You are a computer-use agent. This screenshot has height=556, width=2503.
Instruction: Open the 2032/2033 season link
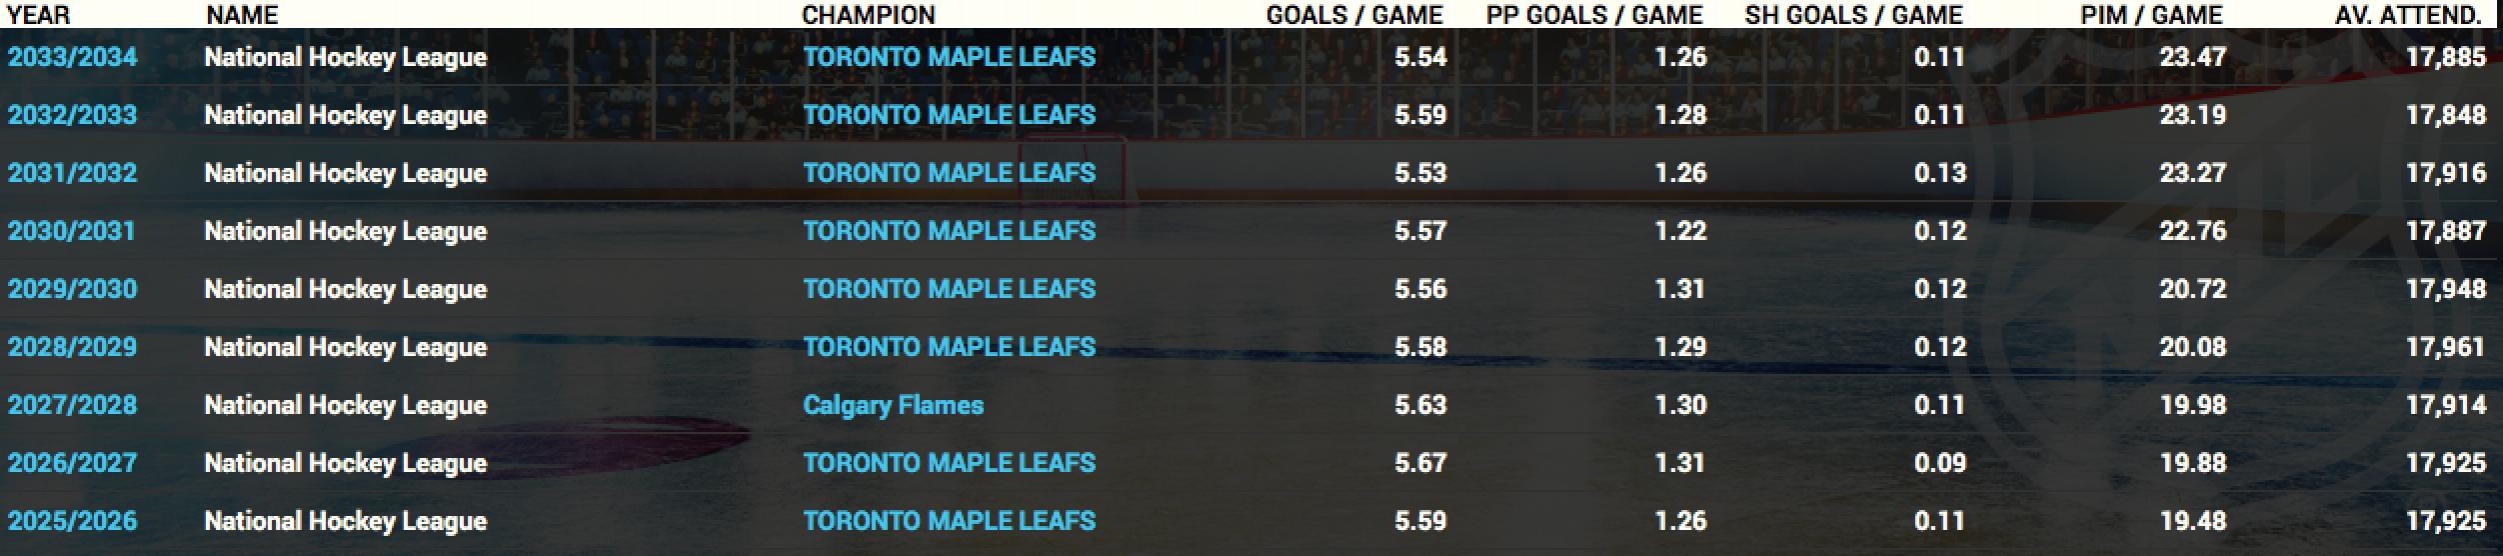(72, 115)
